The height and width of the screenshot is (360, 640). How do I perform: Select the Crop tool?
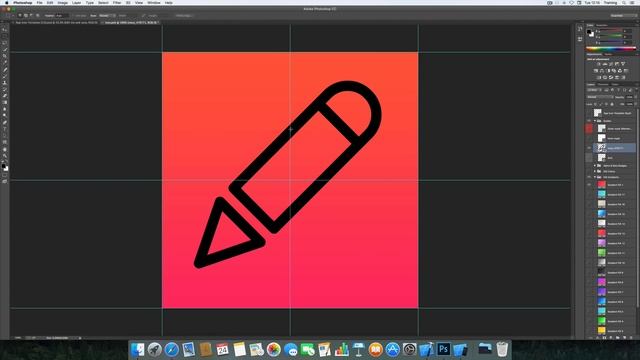click(x=4, y=56)
